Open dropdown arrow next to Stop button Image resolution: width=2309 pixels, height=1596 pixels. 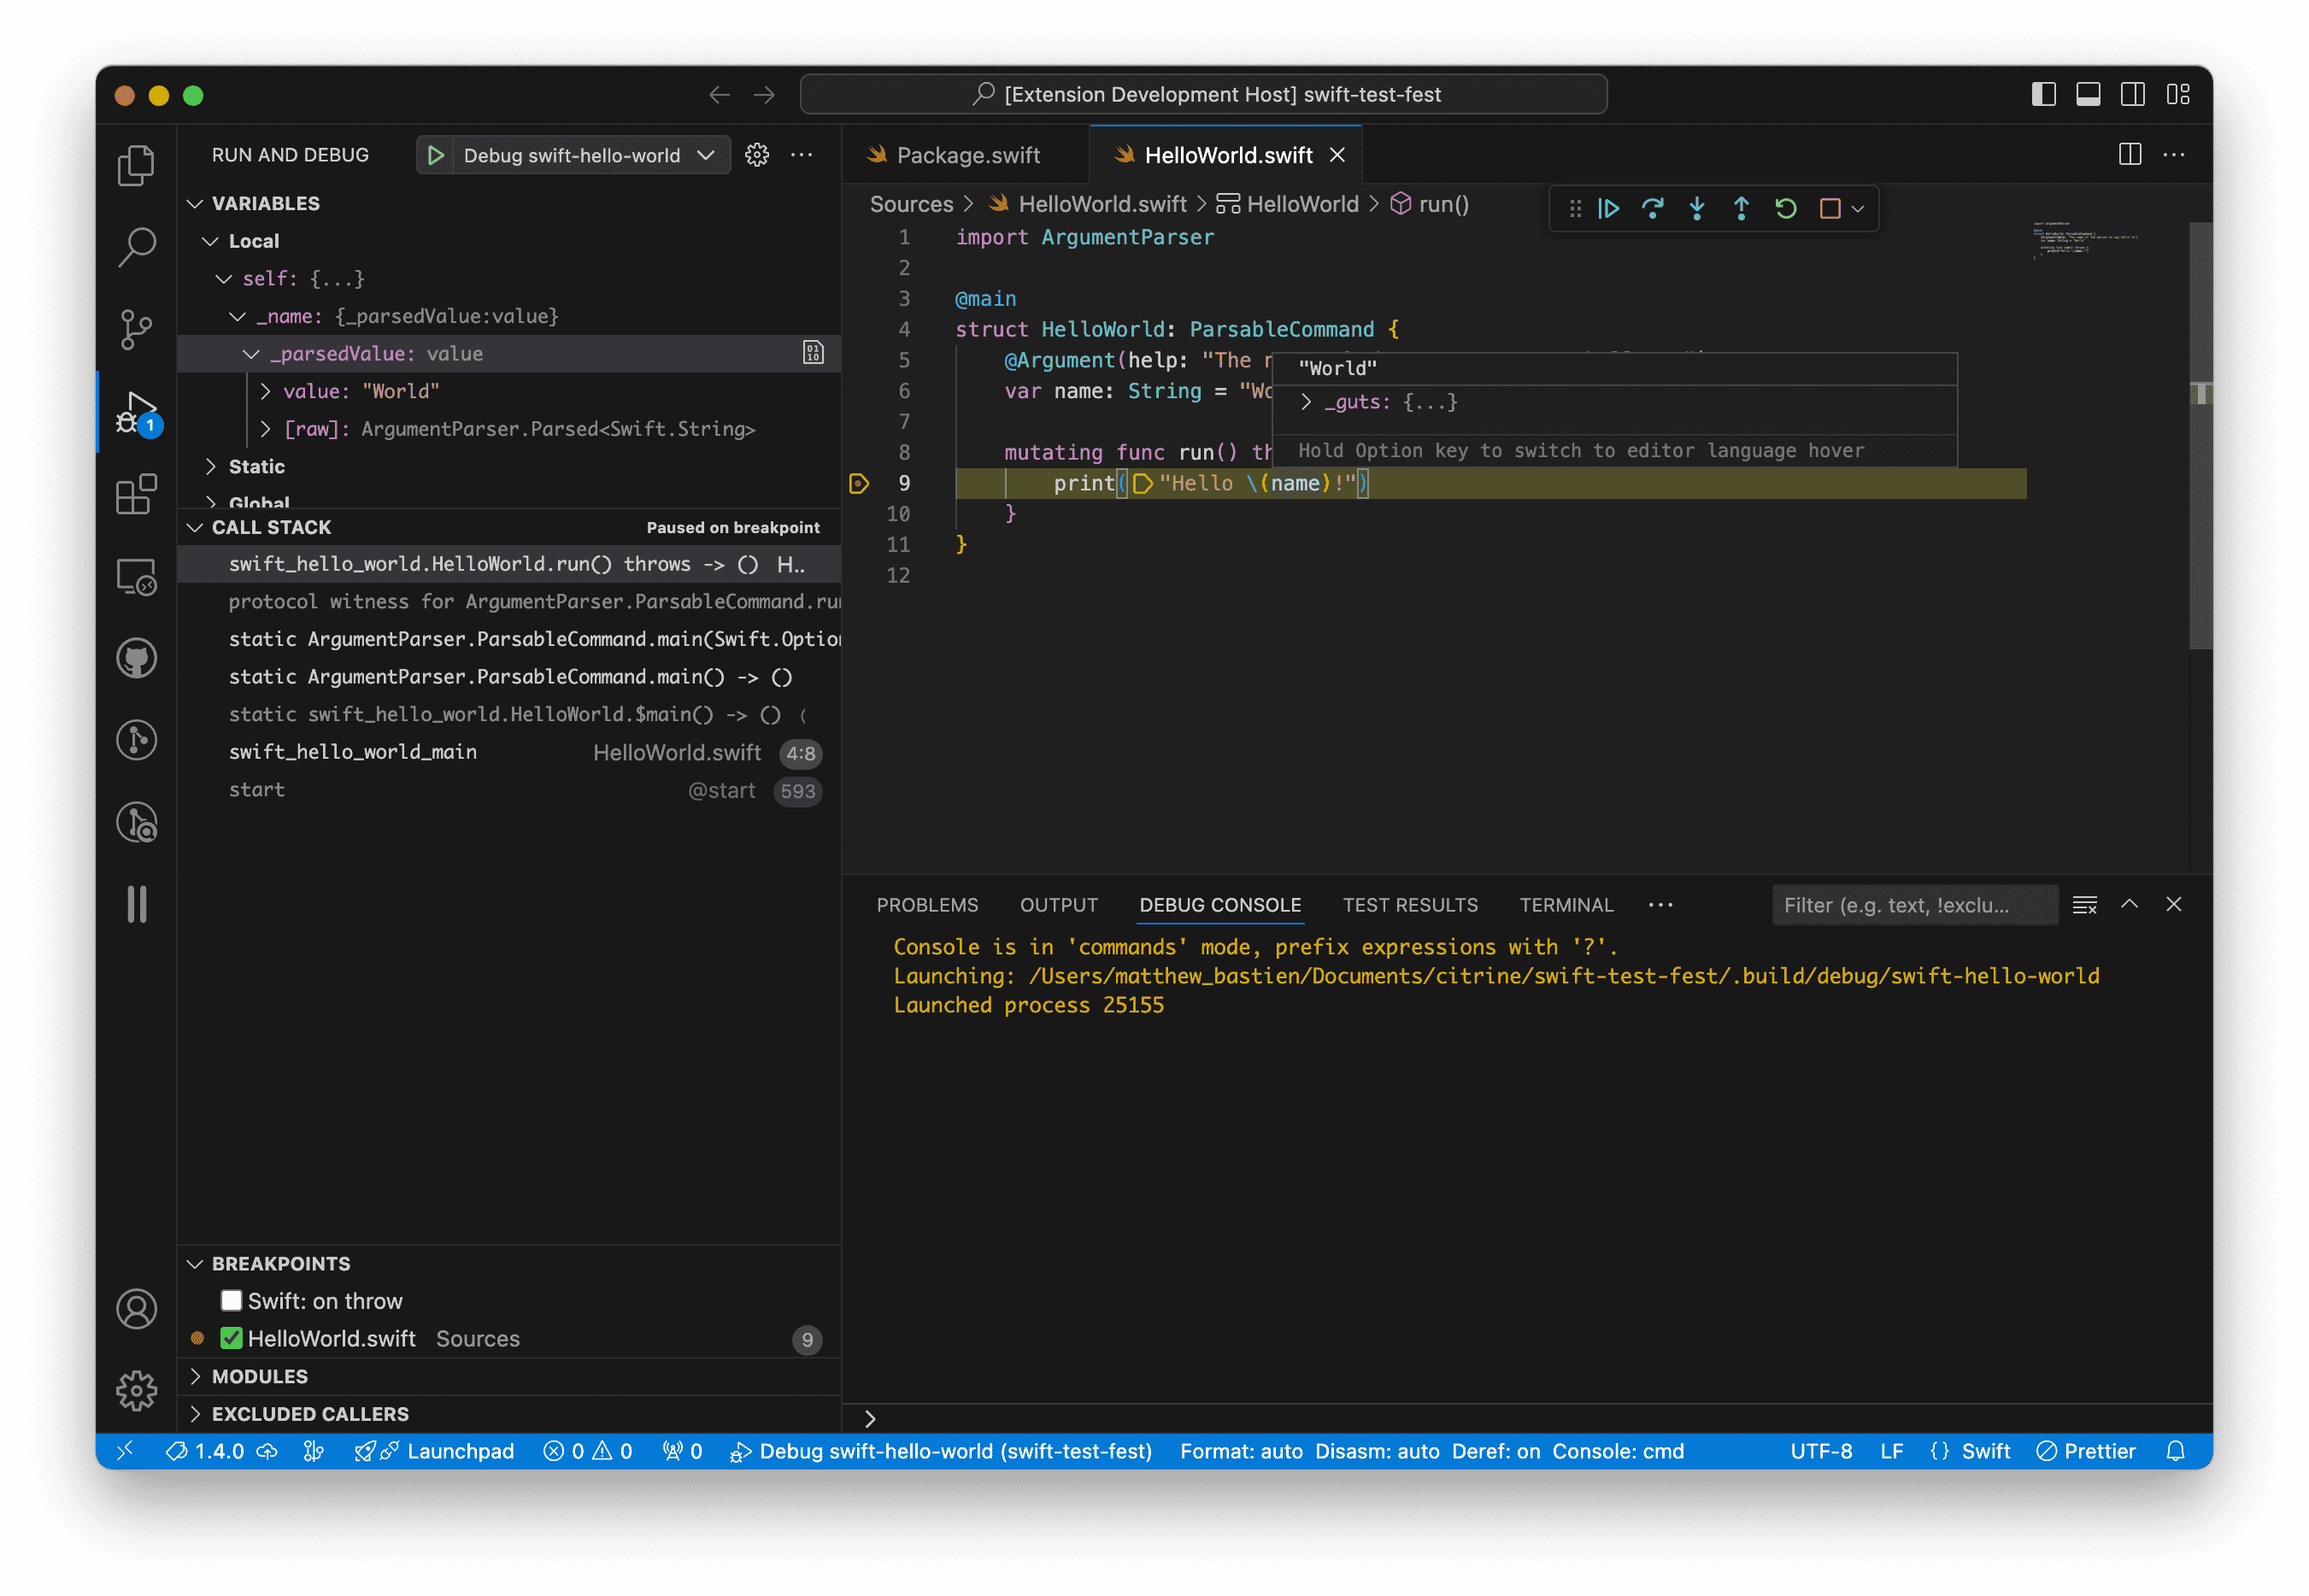pos(1857,209)
